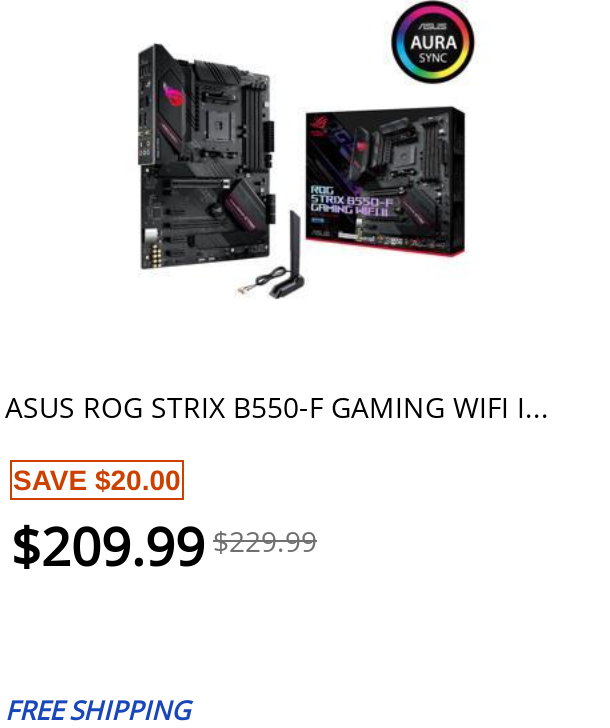Click the $209.99 current price
The image size is (610, 728).
[x=108, y=546]
